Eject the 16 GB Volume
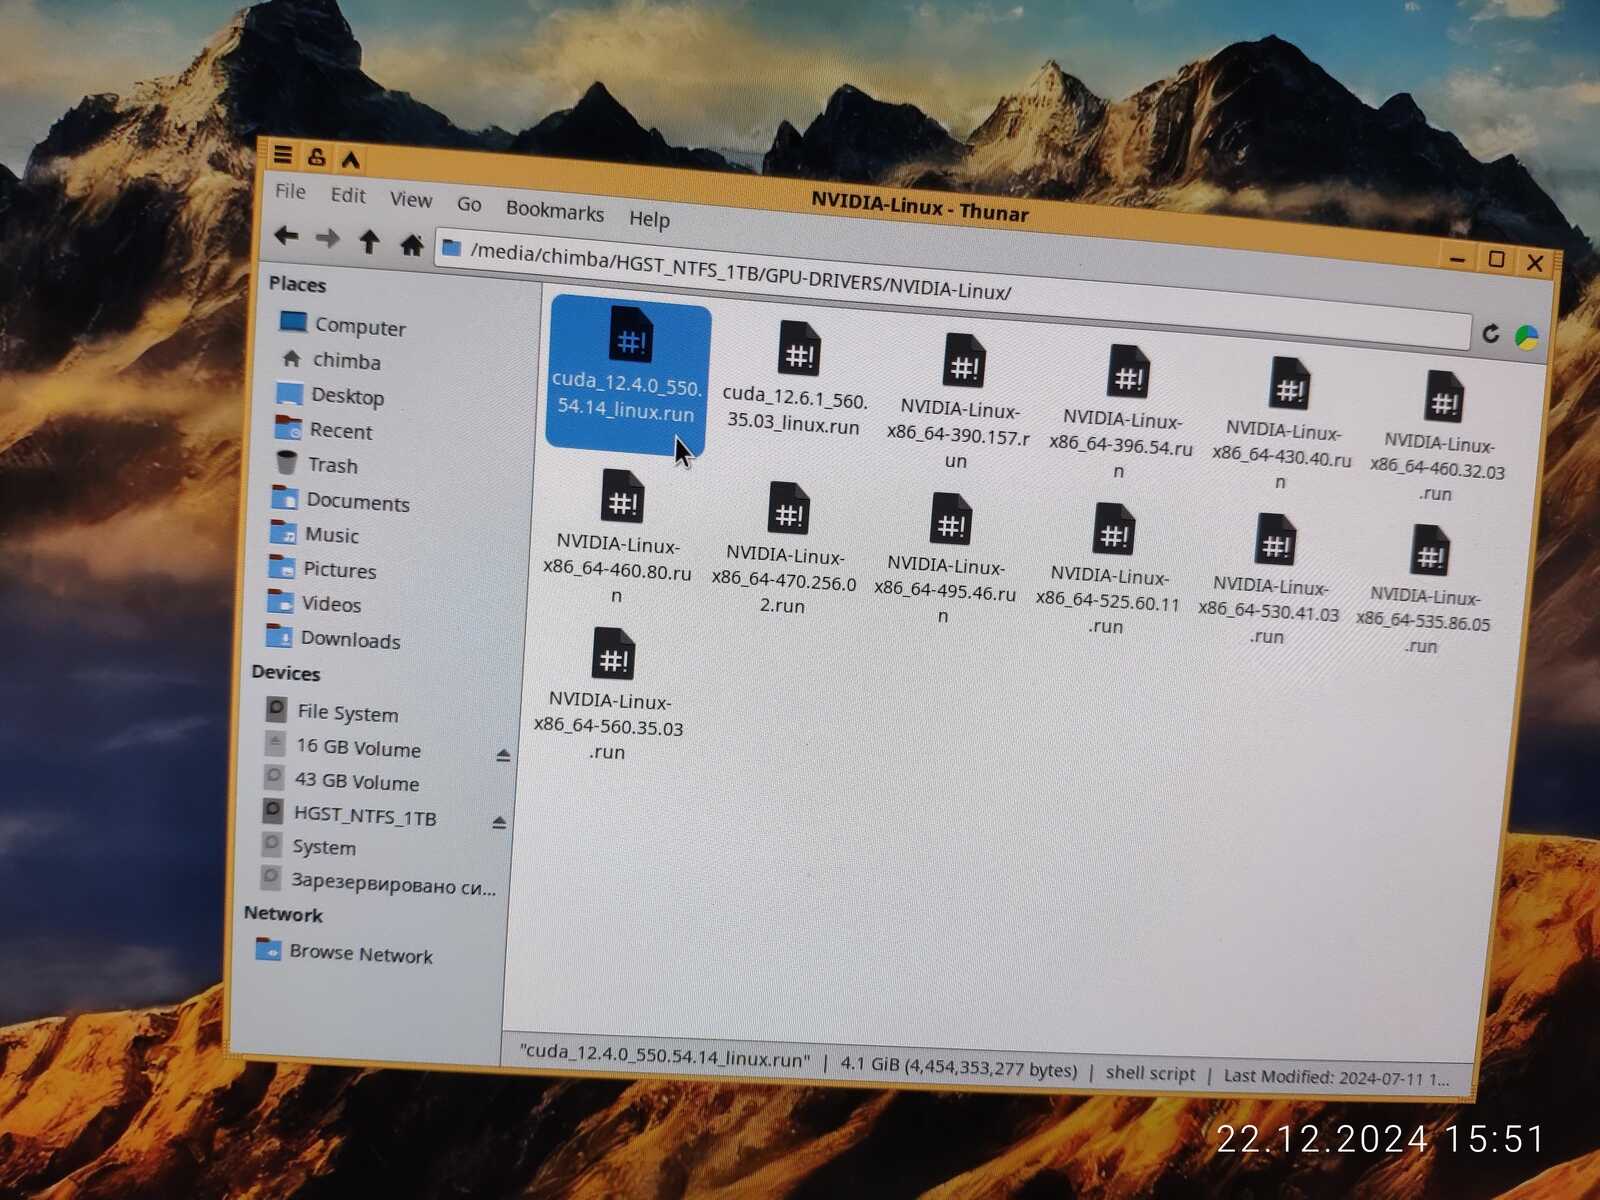 point(503,756)
